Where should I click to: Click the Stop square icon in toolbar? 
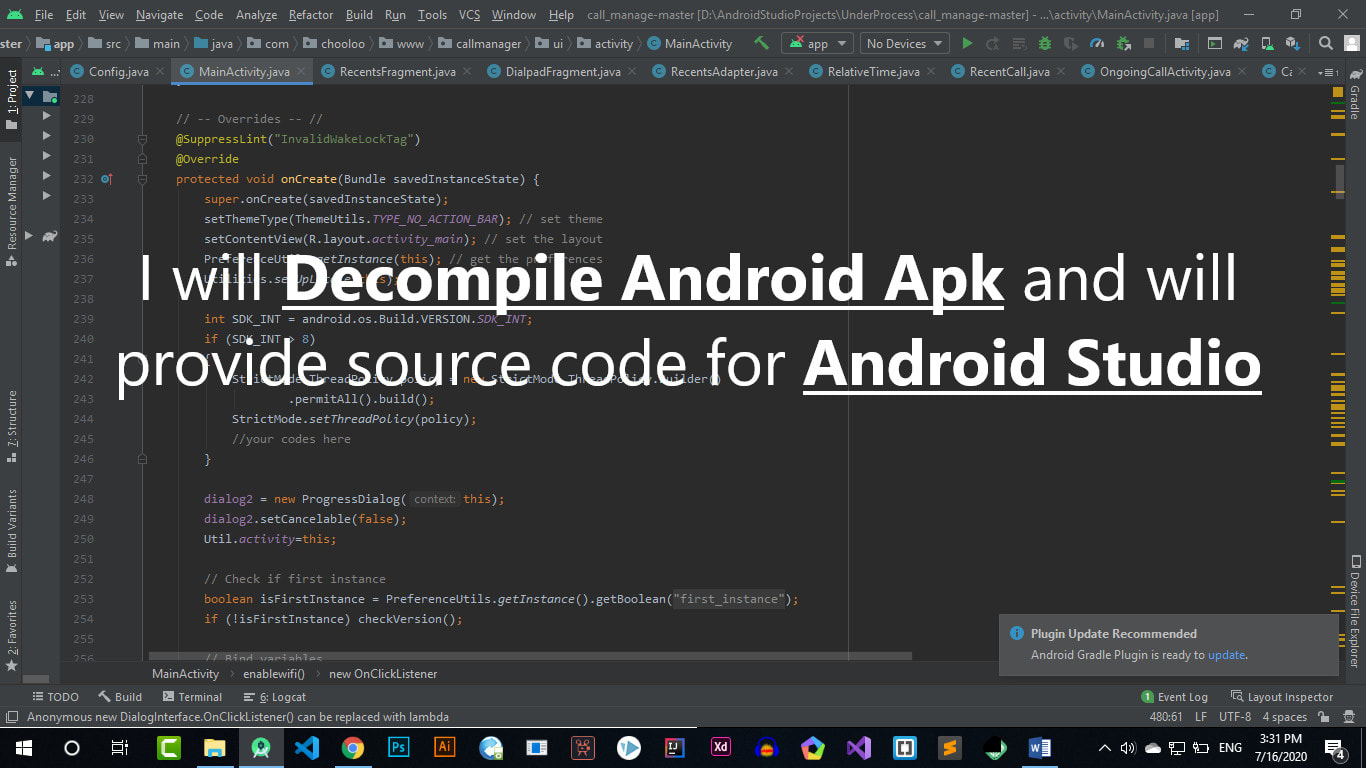(x=1149, y=43)
